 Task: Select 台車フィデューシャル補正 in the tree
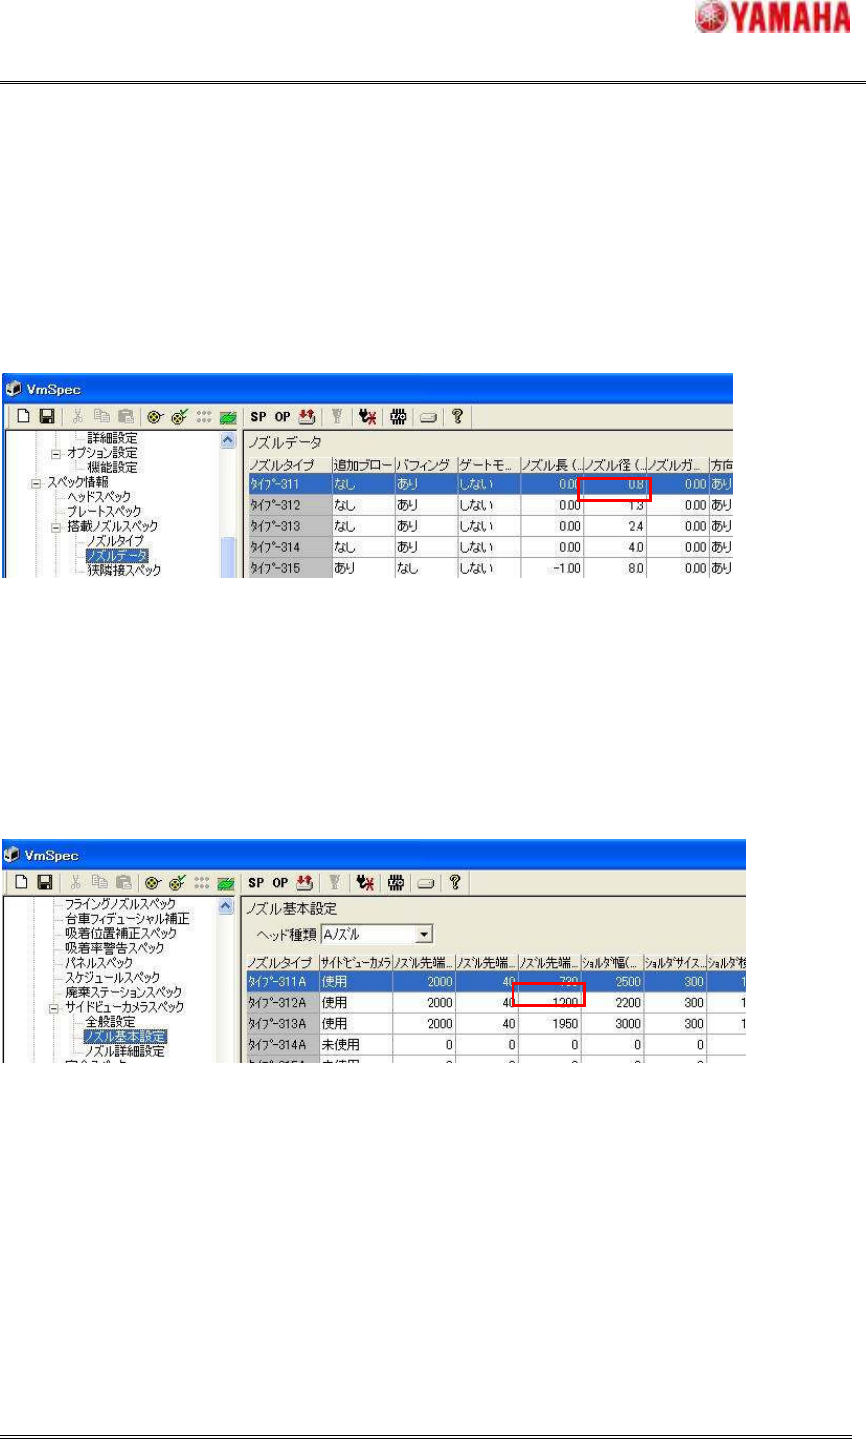pos(127,919)
